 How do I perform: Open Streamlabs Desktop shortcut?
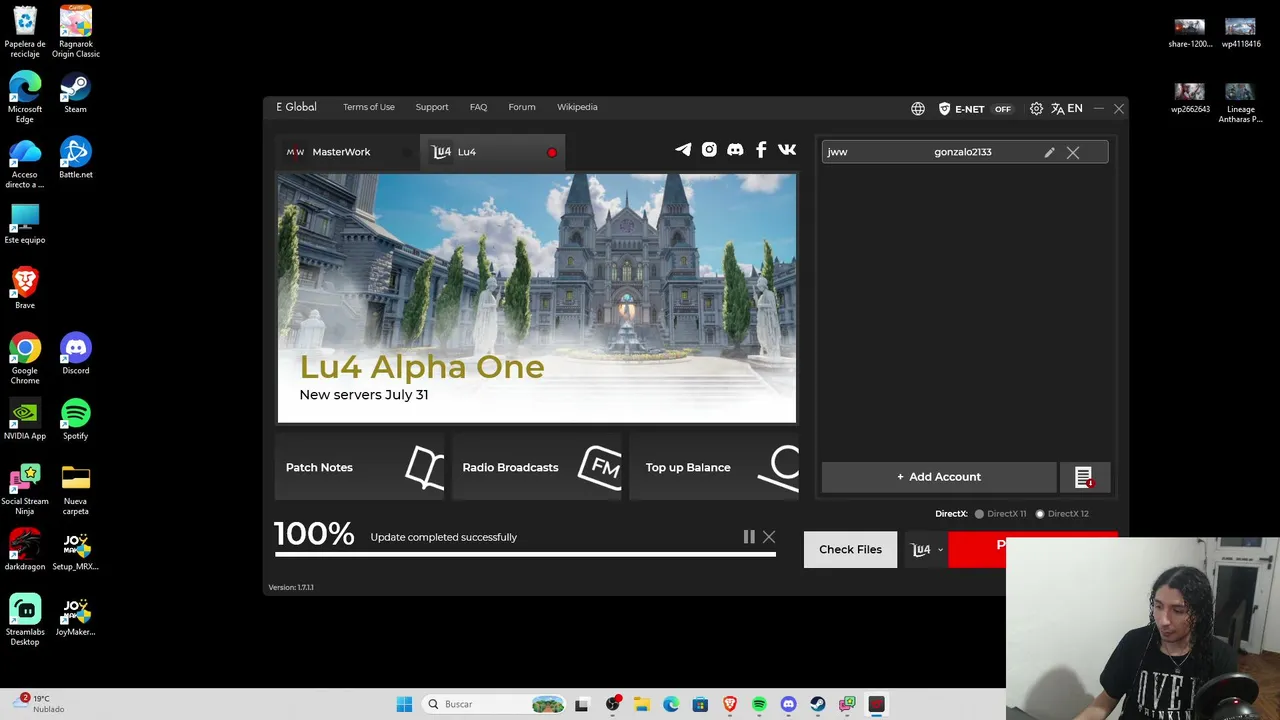tap(25, 620)
